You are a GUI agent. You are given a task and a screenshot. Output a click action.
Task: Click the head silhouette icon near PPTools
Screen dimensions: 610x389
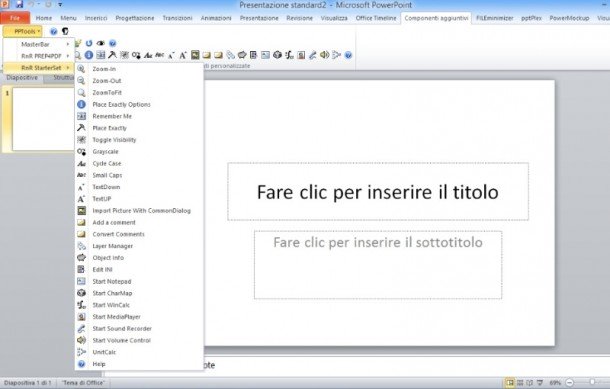click(65, 31)
